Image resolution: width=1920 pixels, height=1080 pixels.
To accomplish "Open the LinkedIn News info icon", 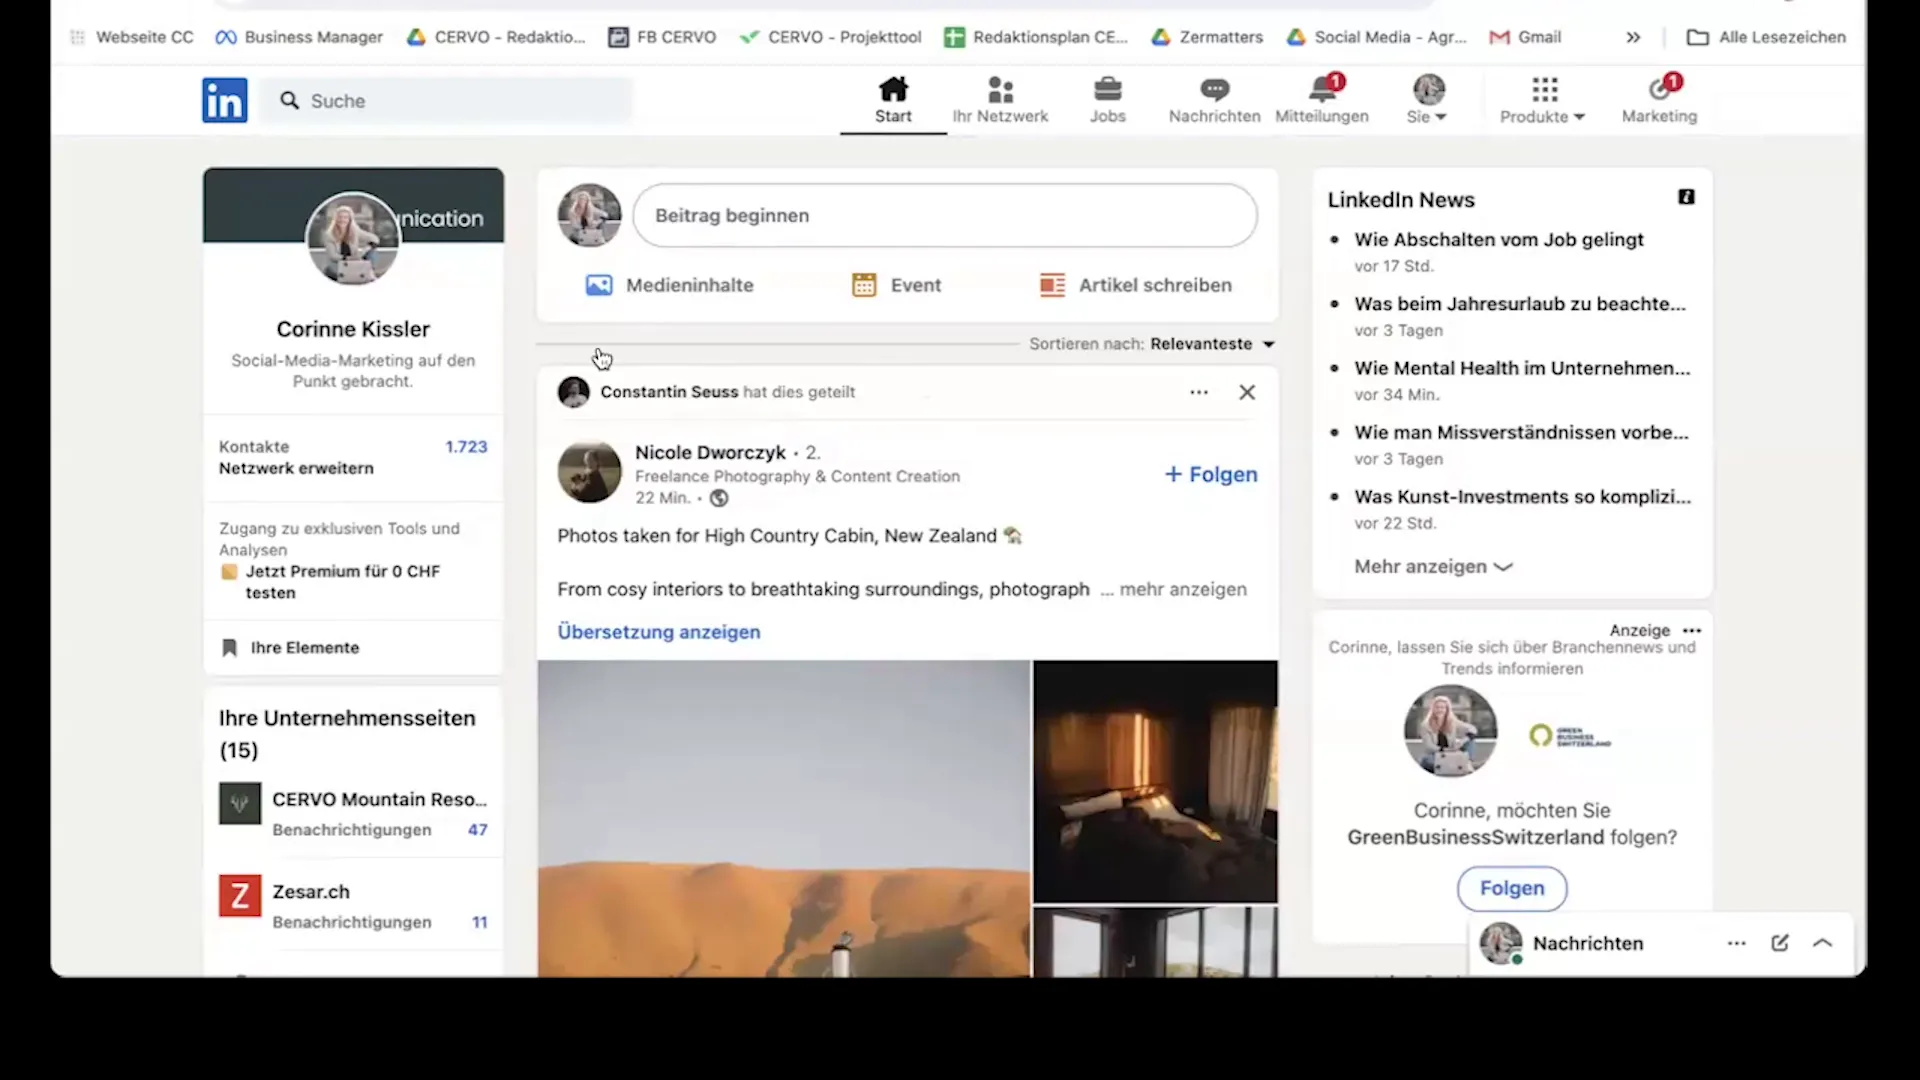I will [1686, 197].
